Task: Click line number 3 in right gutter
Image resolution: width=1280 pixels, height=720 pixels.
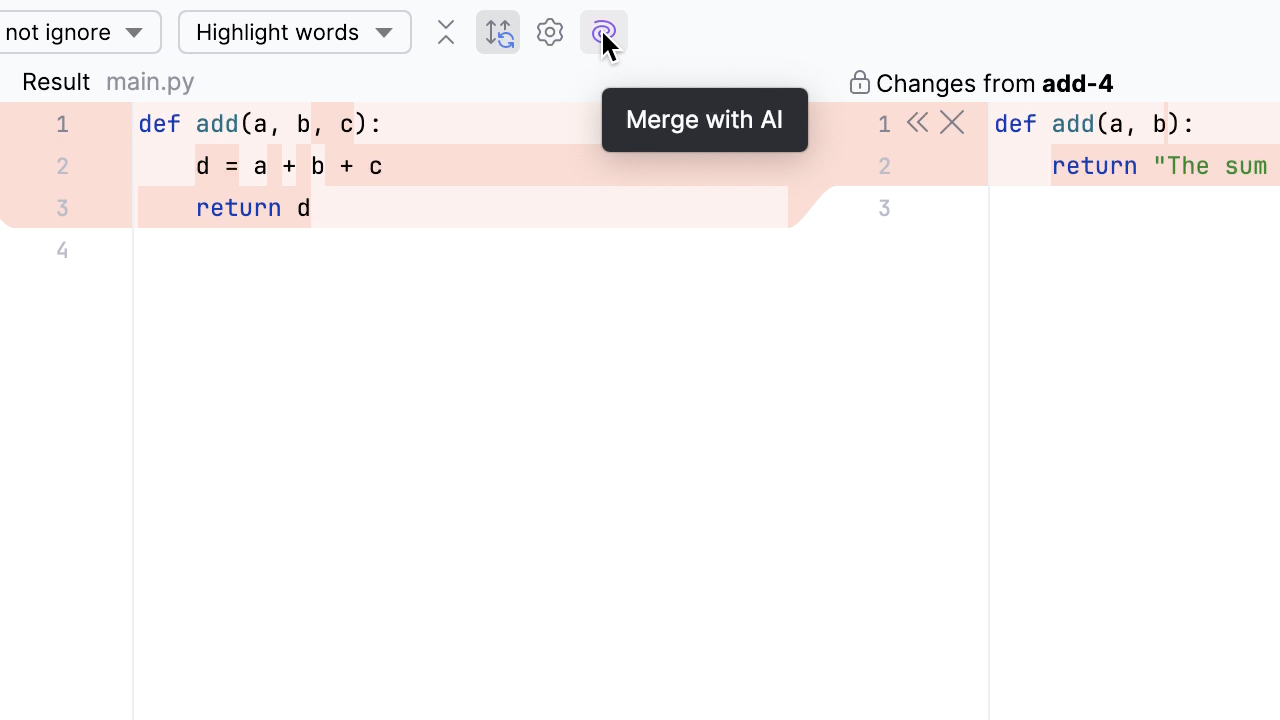Action: 884,208
